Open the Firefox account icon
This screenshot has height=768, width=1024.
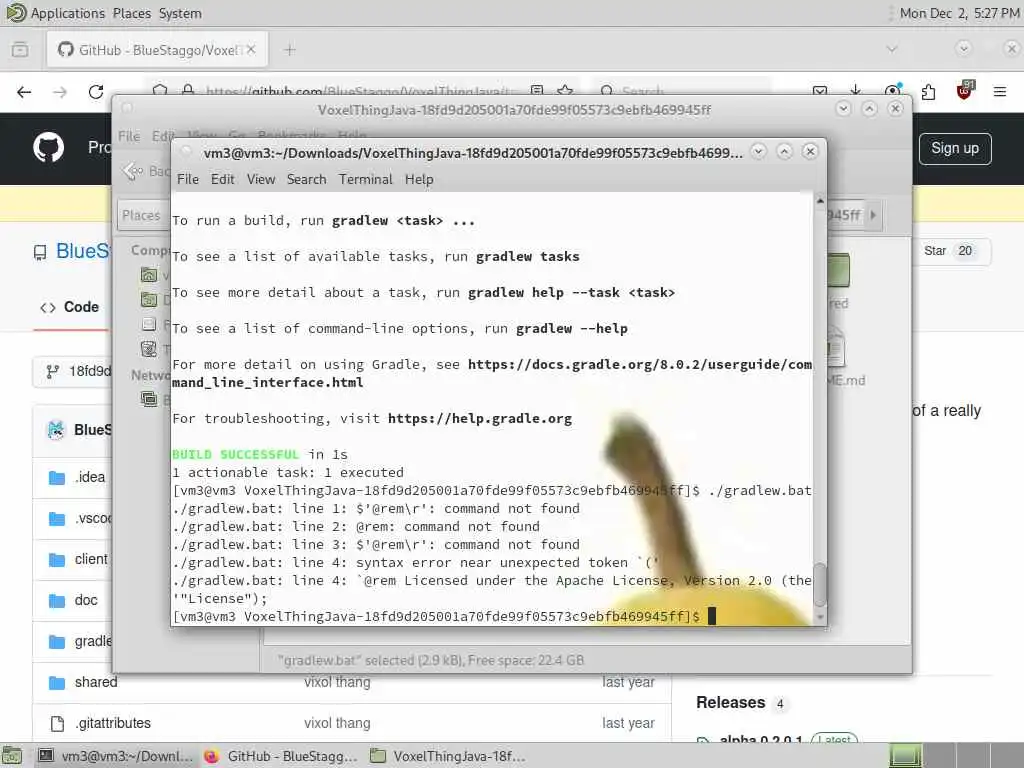[892, 91]
